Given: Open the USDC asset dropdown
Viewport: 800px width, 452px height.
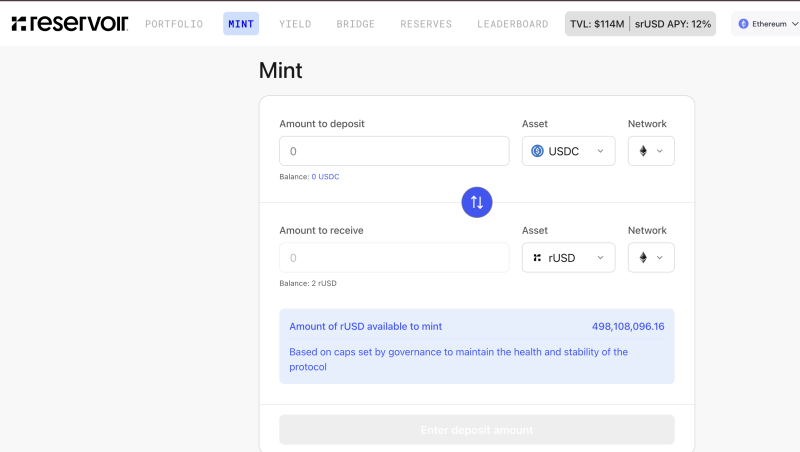Looking at the screenshot, I should coord(568,151).
